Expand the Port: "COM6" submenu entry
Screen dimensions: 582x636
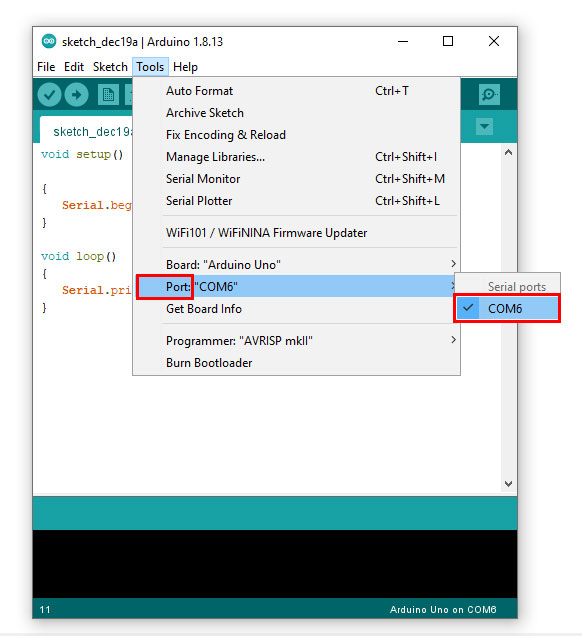pos(297,286)
